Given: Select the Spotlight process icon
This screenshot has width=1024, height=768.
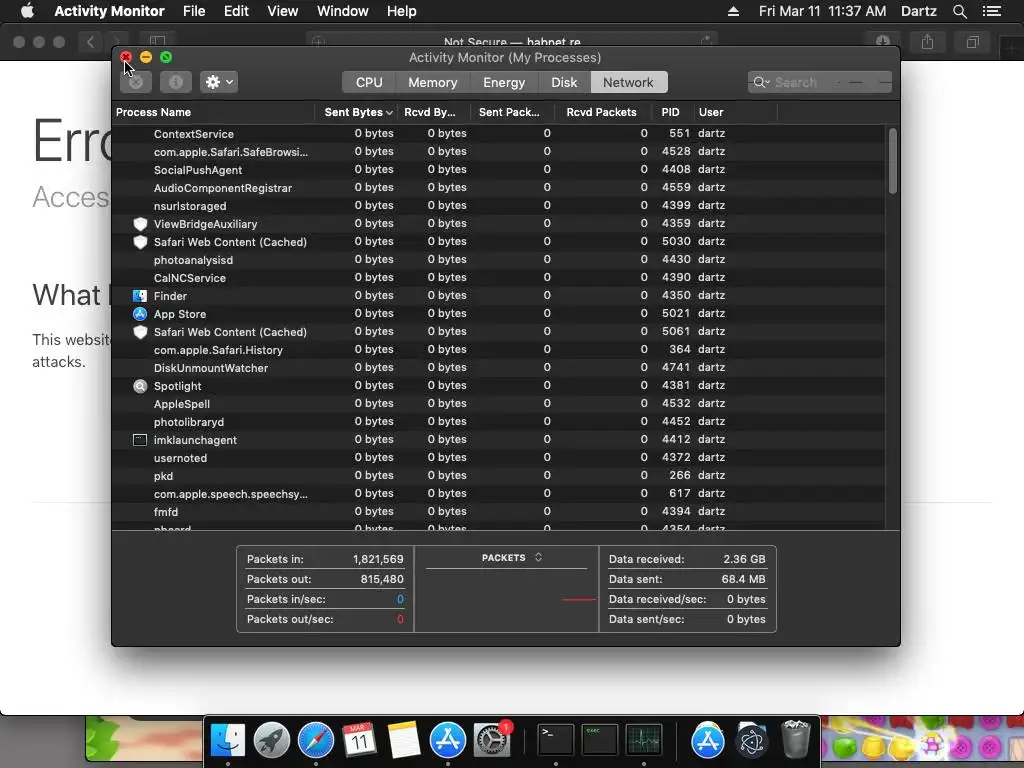Looking at the screenshot, I should tap(140, 386).
